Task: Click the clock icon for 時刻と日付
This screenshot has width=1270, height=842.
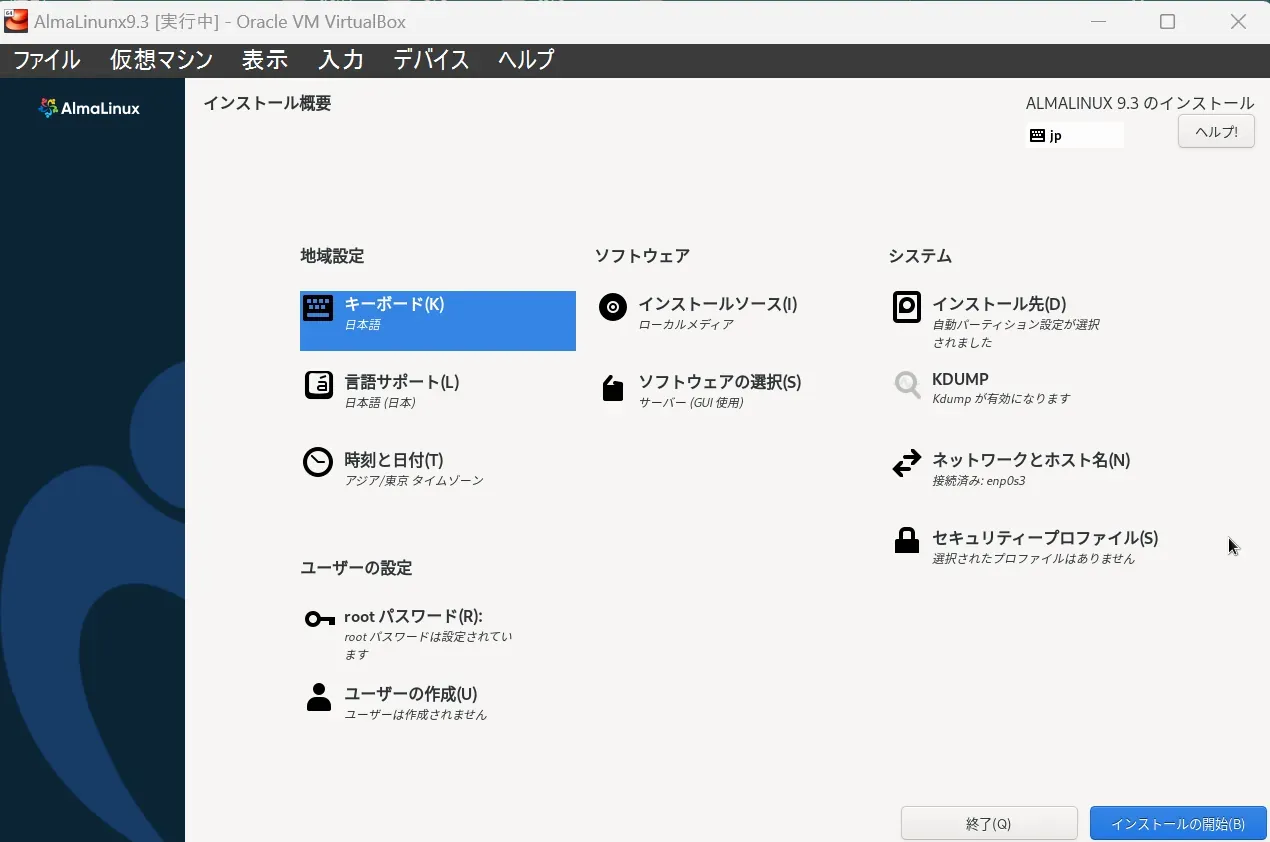Action: (318, 462)
